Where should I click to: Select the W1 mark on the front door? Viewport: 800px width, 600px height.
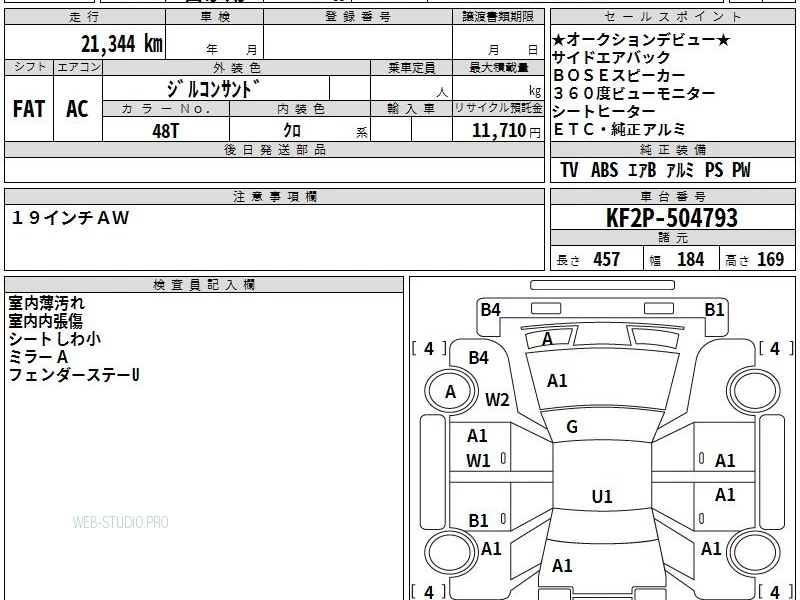pyautogui.click(x=478, y=461)
